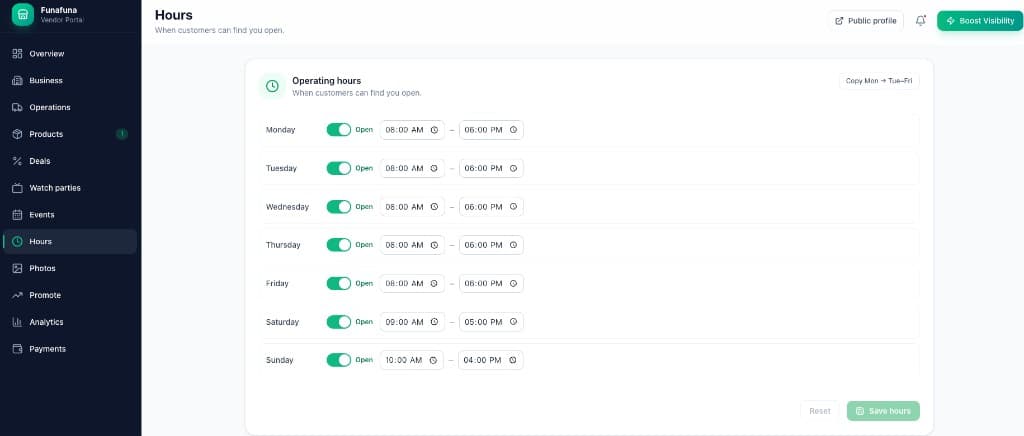
Task: Toggle Sunday open switch
Action: click(x=339, y=360)
